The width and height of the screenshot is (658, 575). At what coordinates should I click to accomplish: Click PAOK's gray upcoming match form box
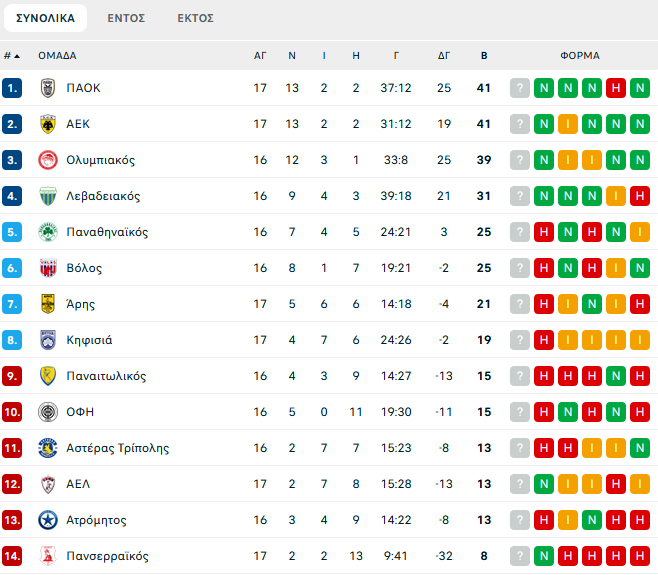pos(519,88)
